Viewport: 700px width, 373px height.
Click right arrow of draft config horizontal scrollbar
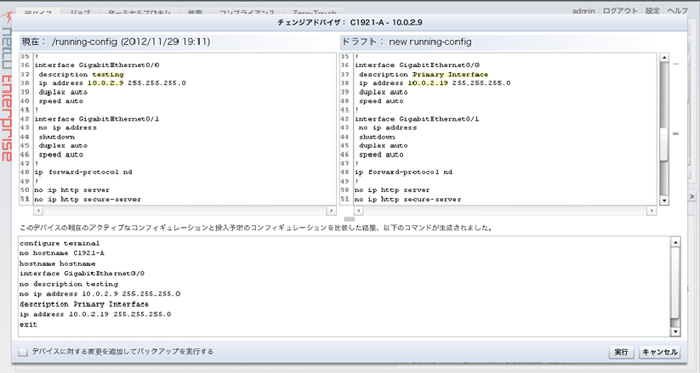[x=651, y=210]
